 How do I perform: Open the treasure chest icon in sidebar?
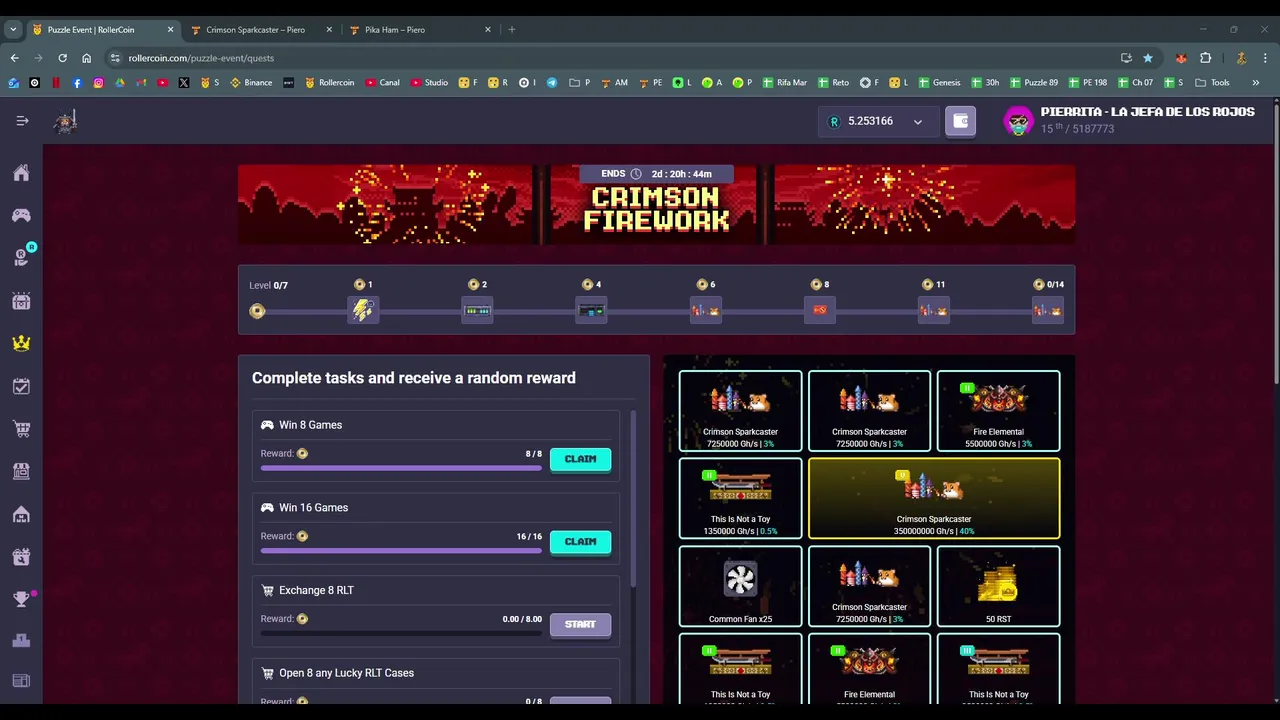(21, 301)
